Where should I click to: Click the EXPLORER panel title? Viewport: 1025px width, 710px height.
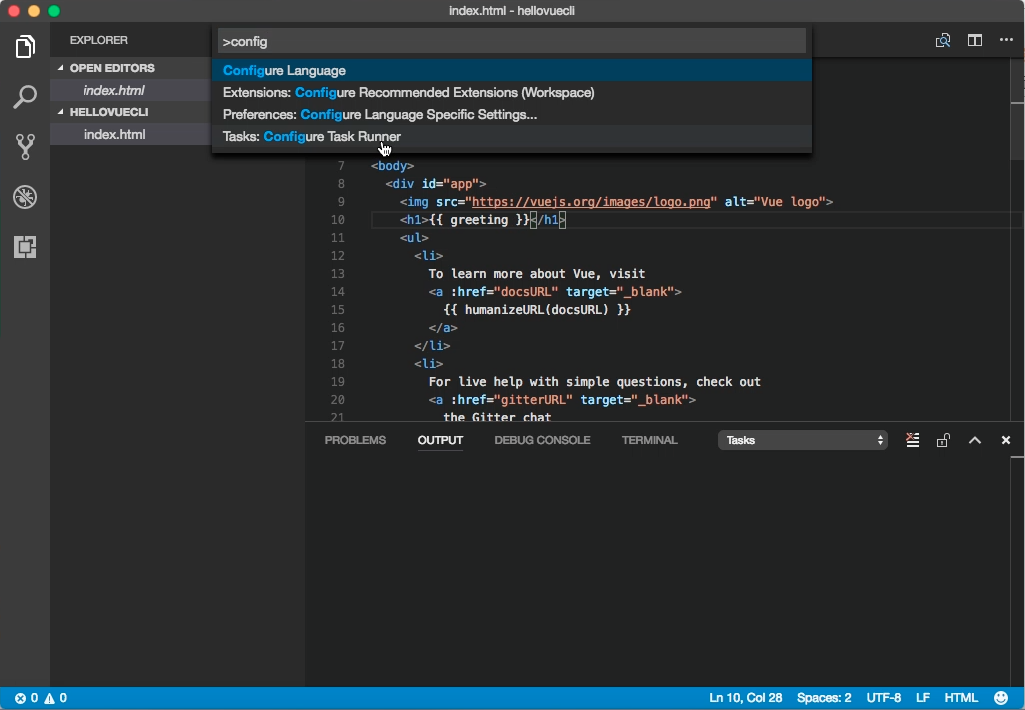99,40
